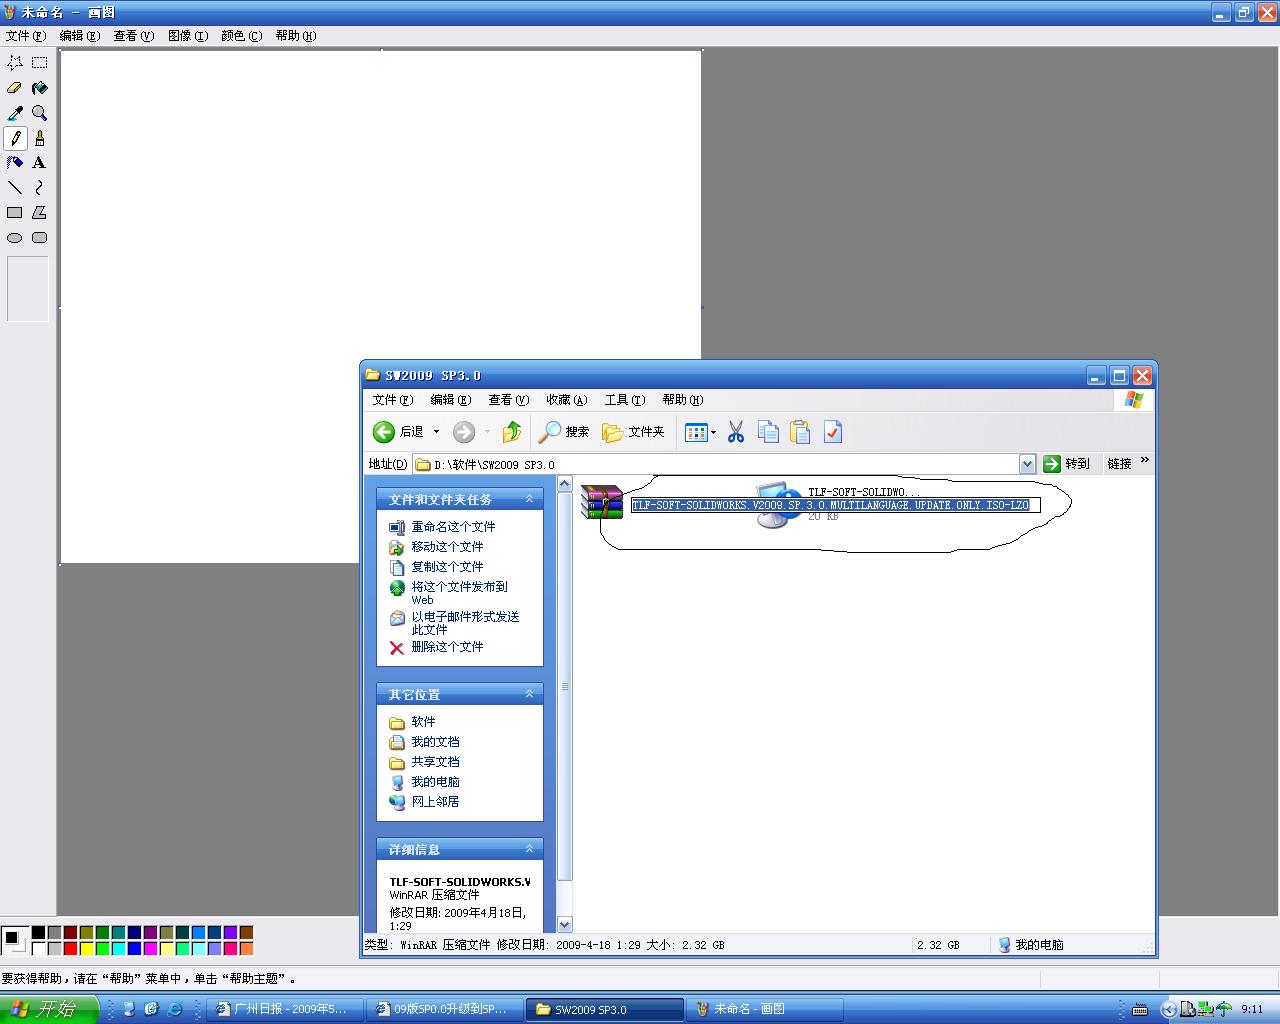Click 删除这个文件 task link
This screenshot has height=1024, width=1280.
(447, 647)
